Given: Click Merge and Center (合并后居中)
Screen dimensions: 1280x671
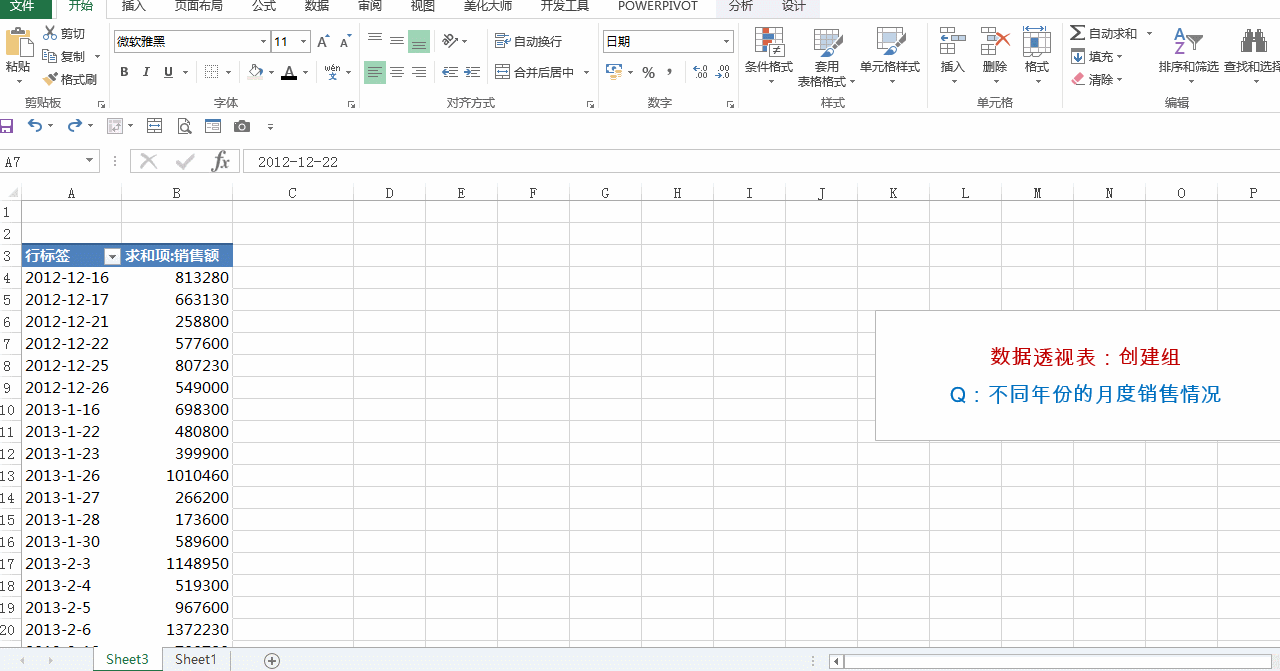Looking at the screenshot, I should click(535, 72).
